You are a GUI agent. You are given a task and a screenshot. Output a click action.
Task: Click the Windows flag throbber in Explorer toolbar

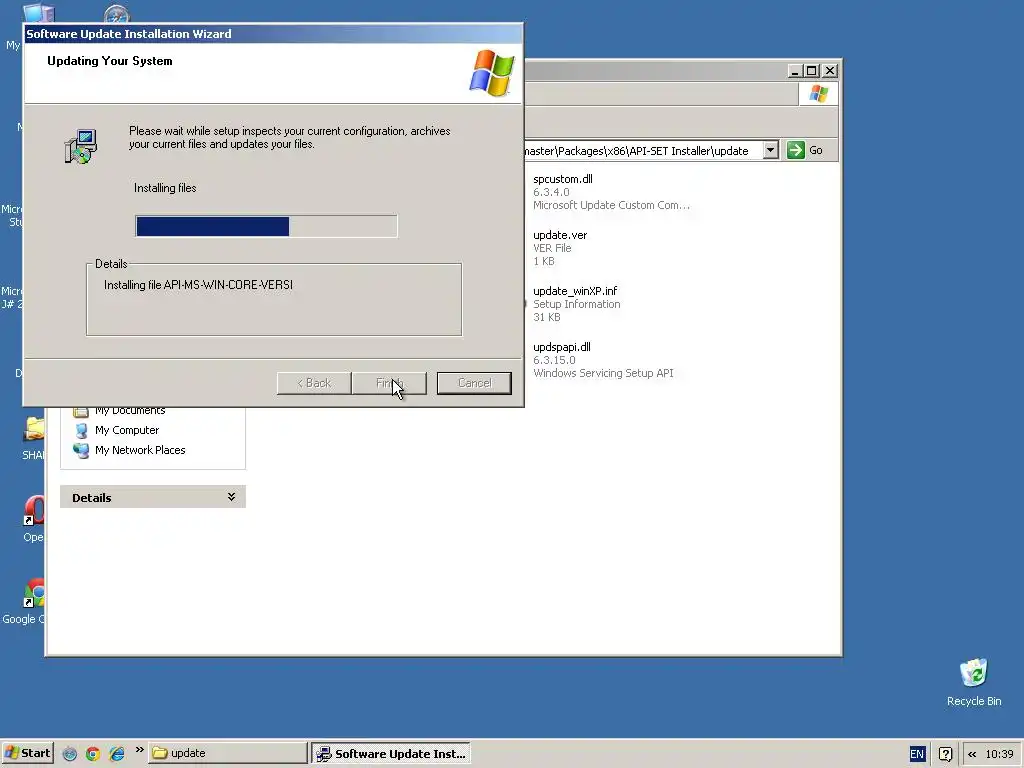point(818,94)
